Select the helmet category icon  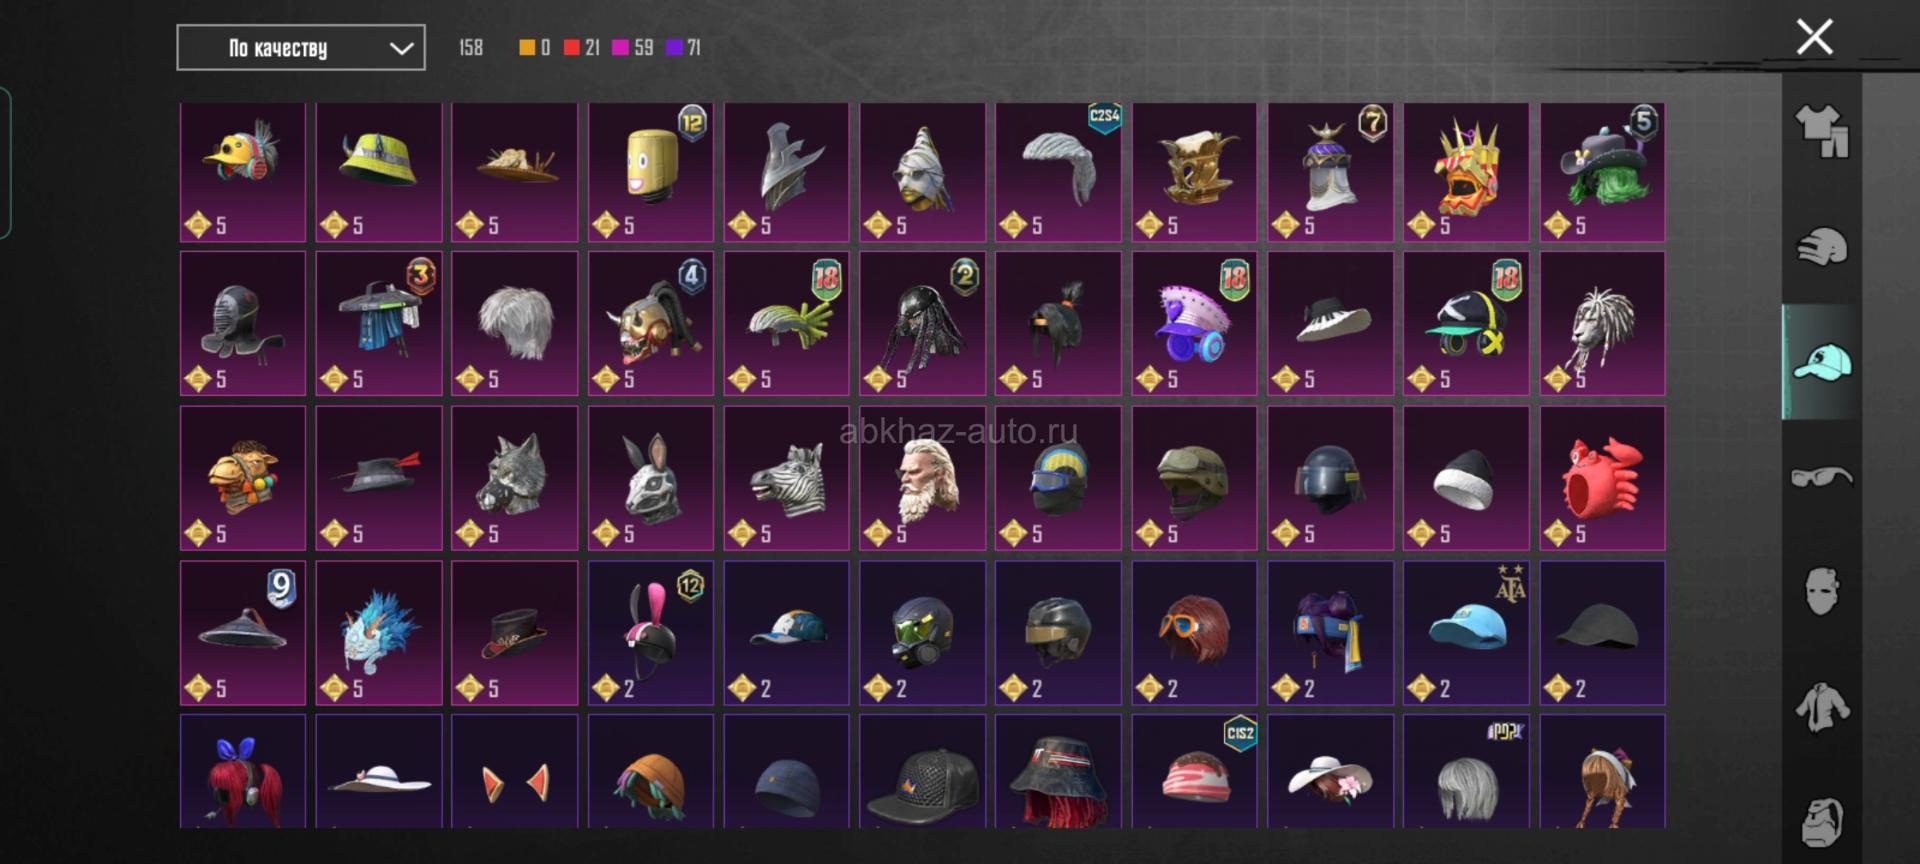[1822, 246]
